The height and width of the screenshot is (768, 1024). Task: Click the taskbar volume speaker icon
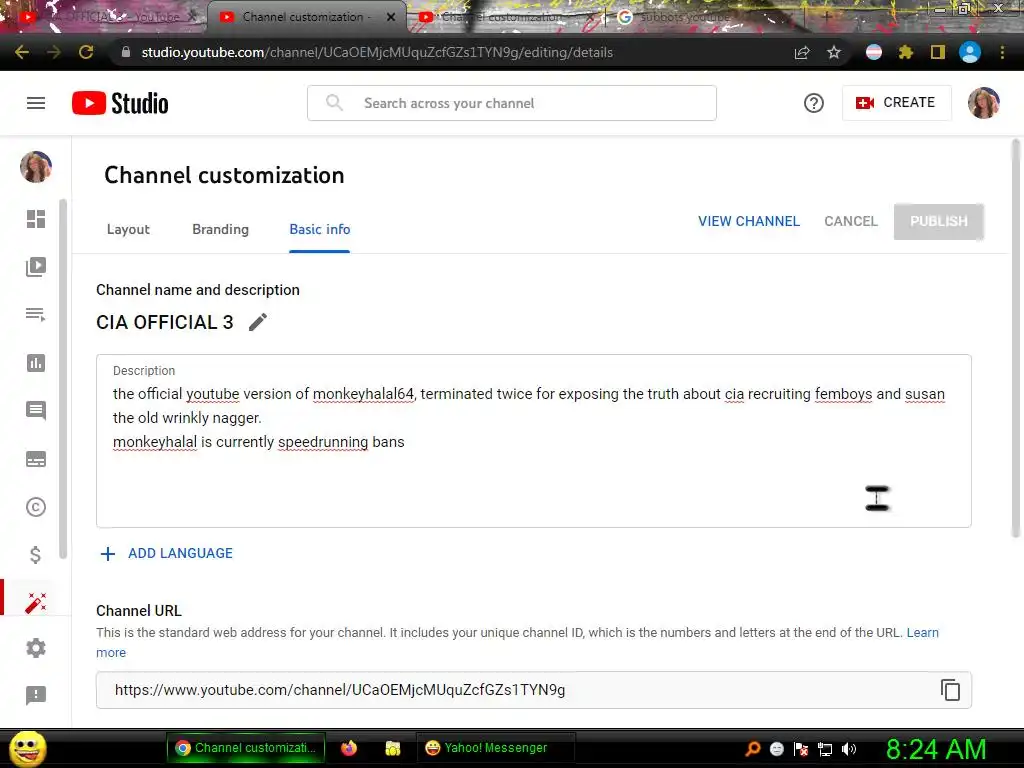coord(849,749)
